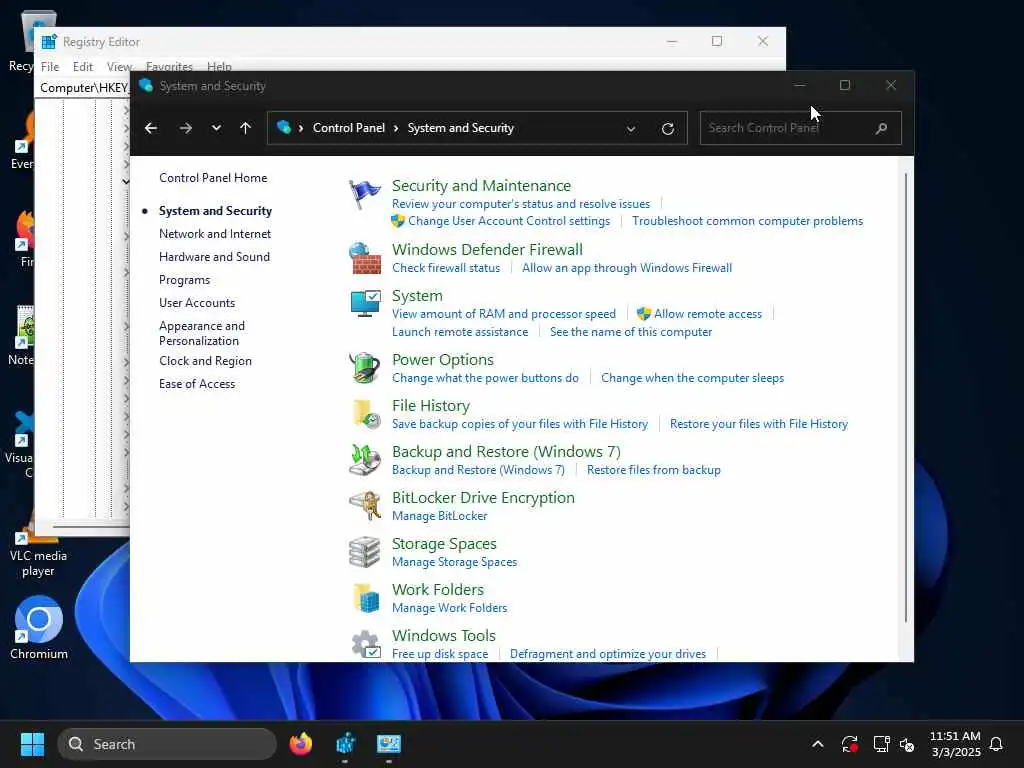Click View amount of RAM and processor speed
1024x768 pixels.
[504, 314]
